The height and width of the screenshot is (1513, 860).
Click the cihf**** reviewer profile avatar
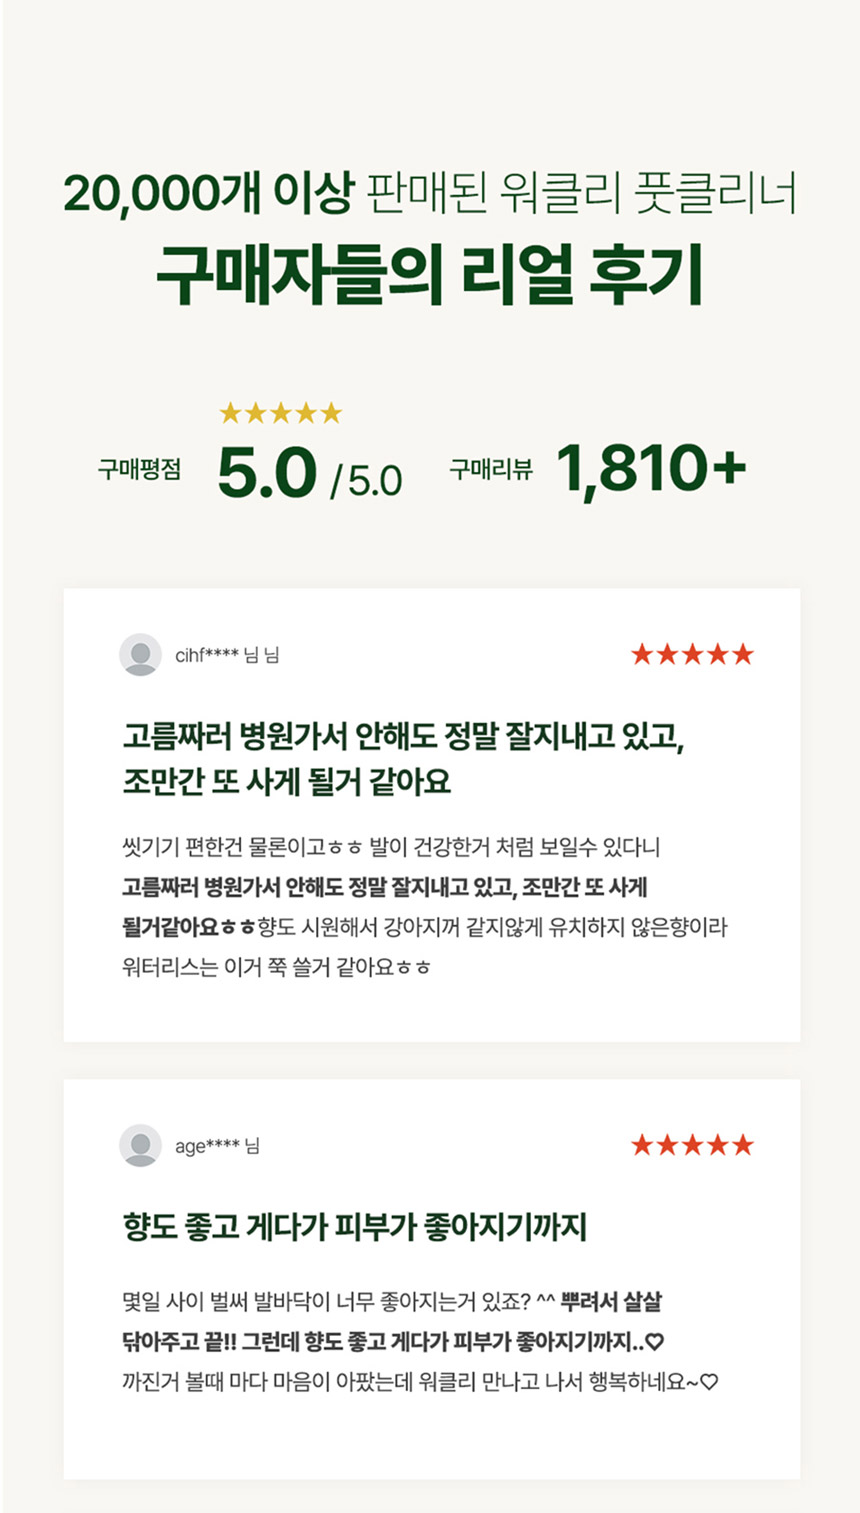point(140,655)
